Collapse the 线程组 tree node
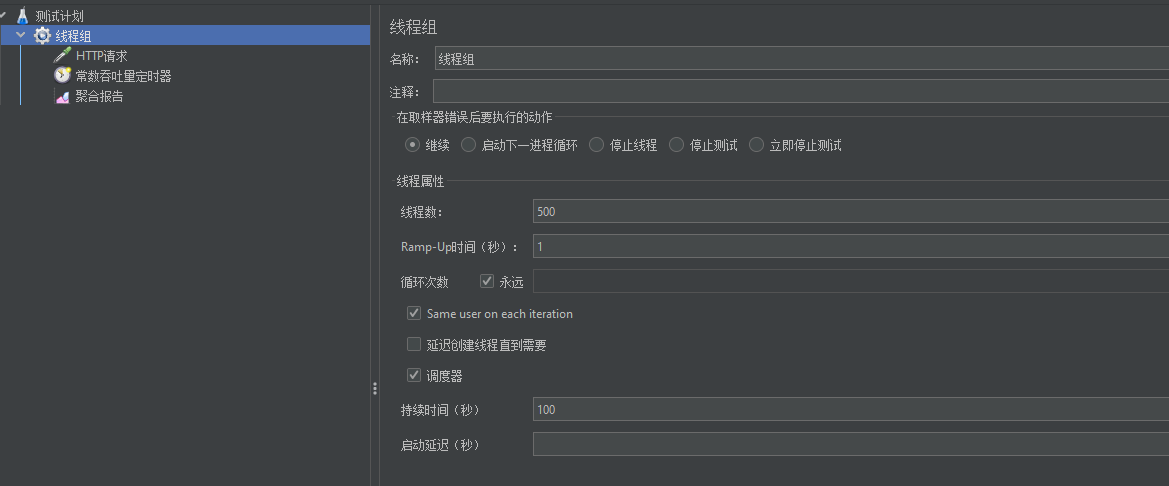The height and width of the screenshot is (486, 1169). 21,36
